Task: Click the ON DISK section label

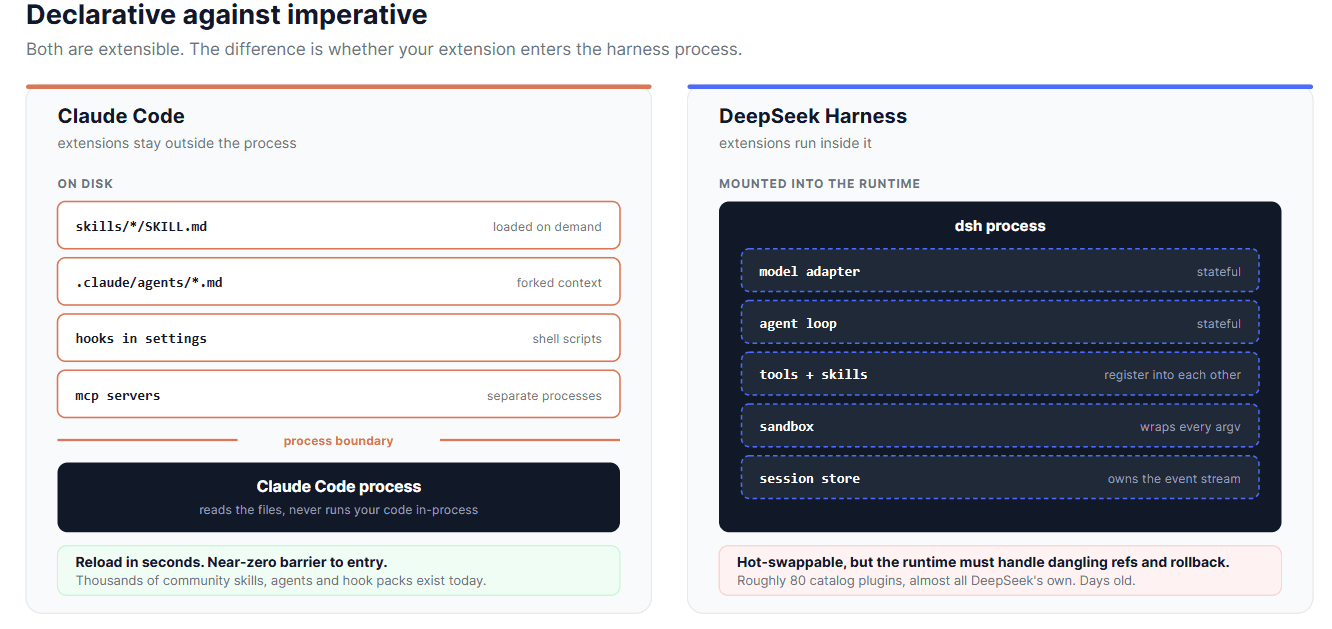Action: tap(86, 184)
